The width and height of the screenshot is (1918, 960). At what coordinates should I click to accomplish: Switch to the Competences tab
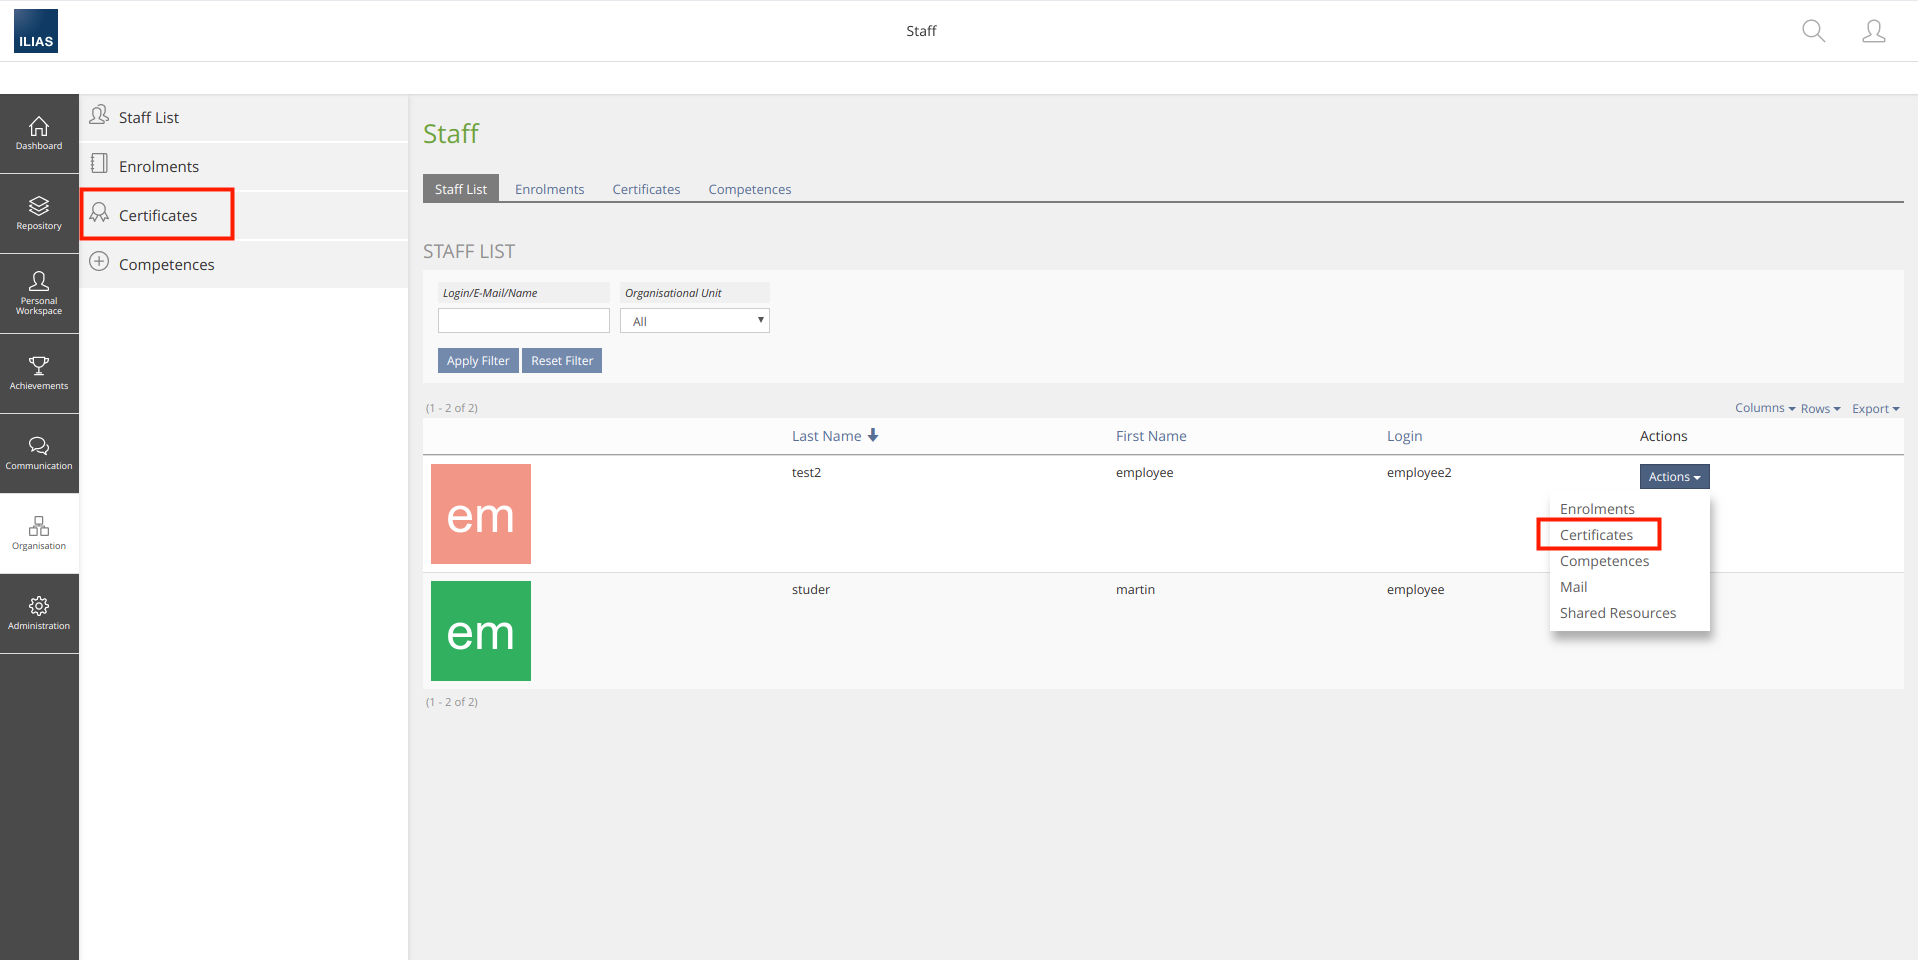(749, 189)
